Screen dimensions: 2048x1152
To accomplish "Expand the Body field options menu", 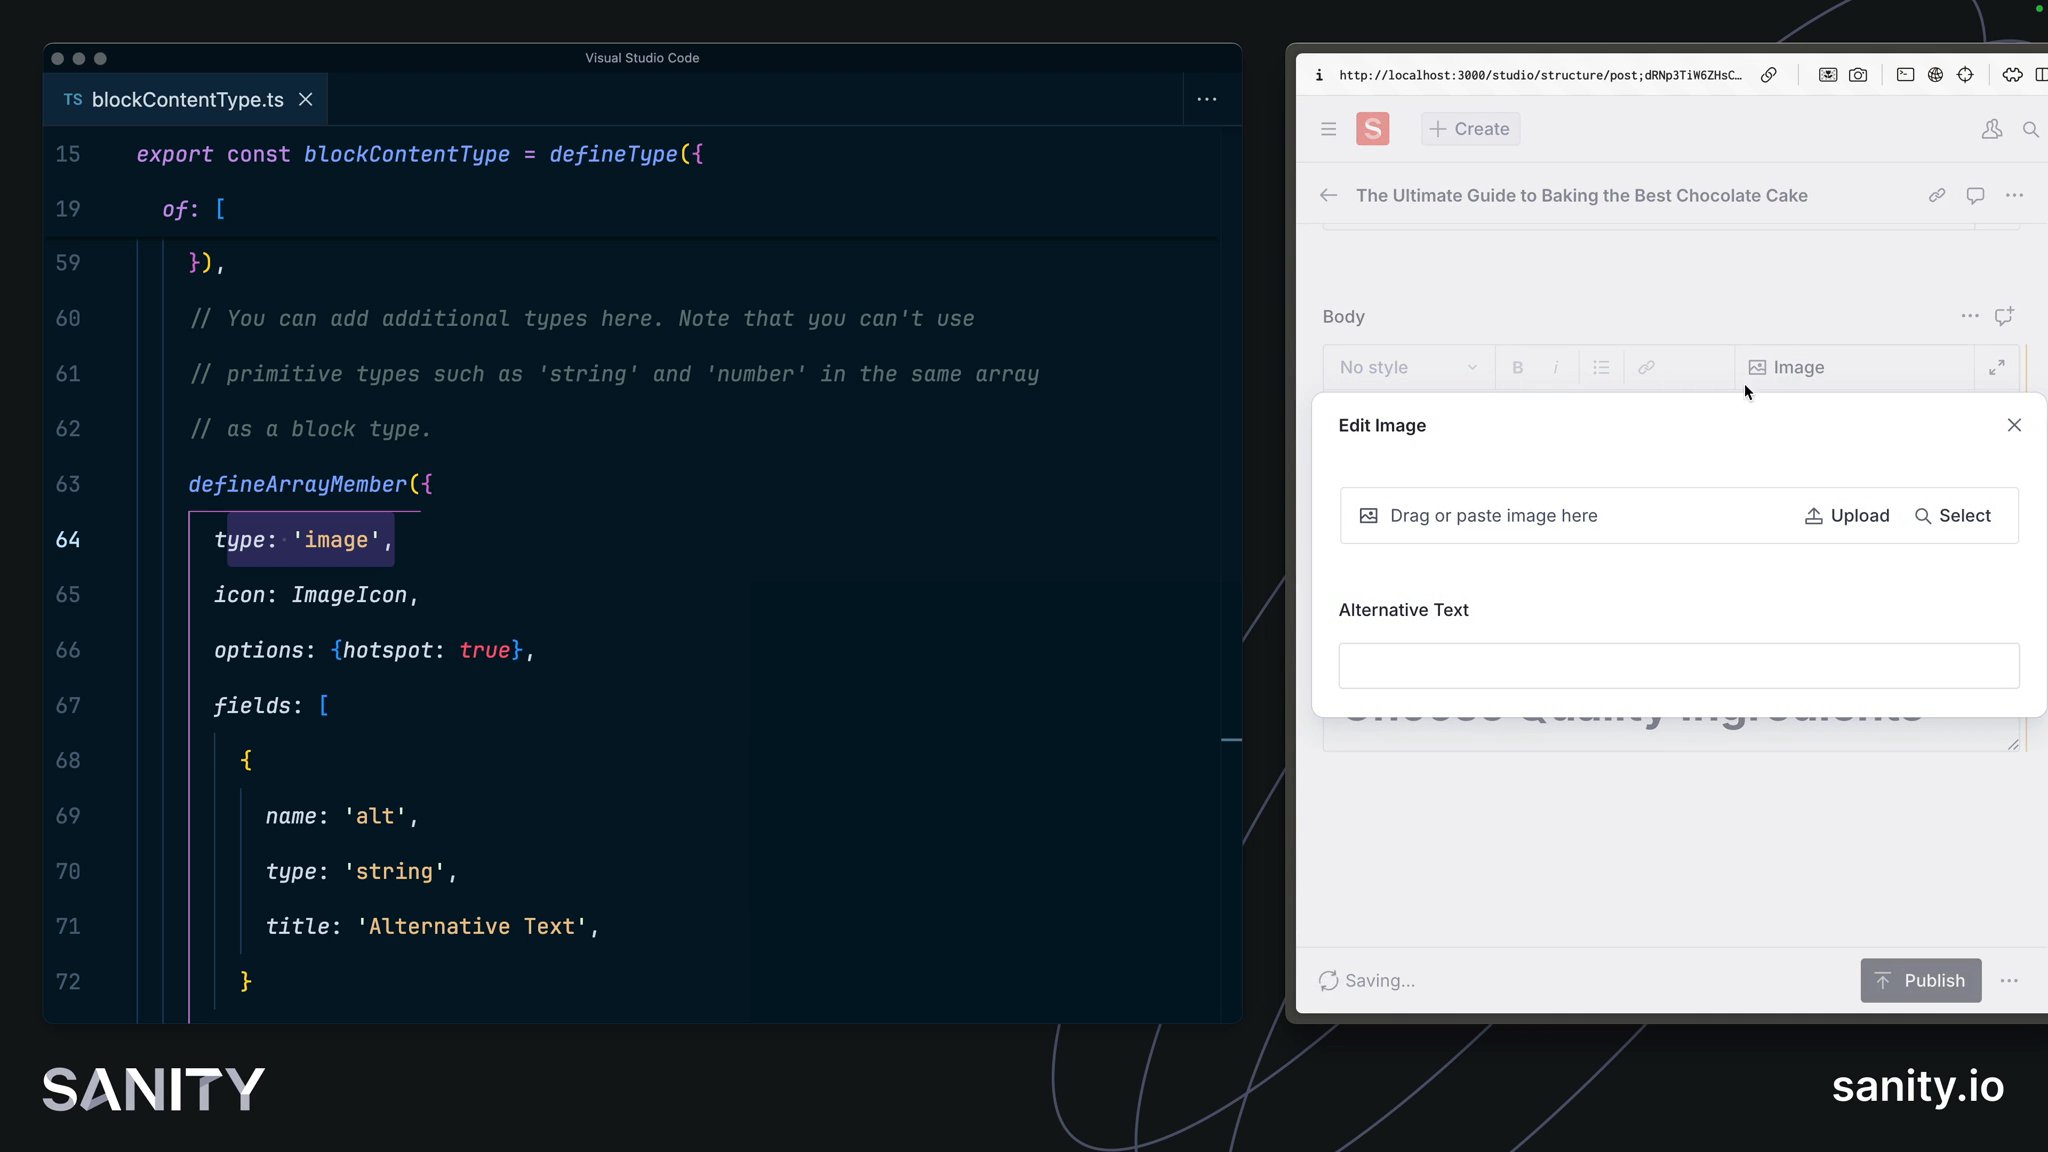I will 1969,315.
